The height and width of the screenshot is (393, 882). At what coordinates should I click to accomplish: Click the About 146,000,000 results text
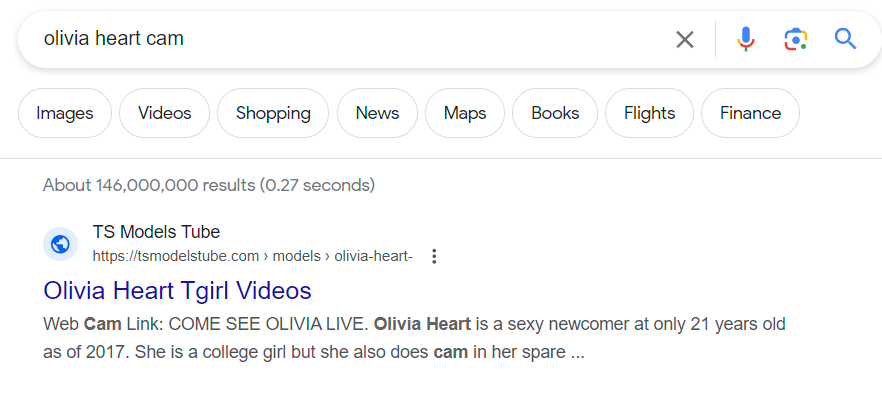tap(209, 184)
